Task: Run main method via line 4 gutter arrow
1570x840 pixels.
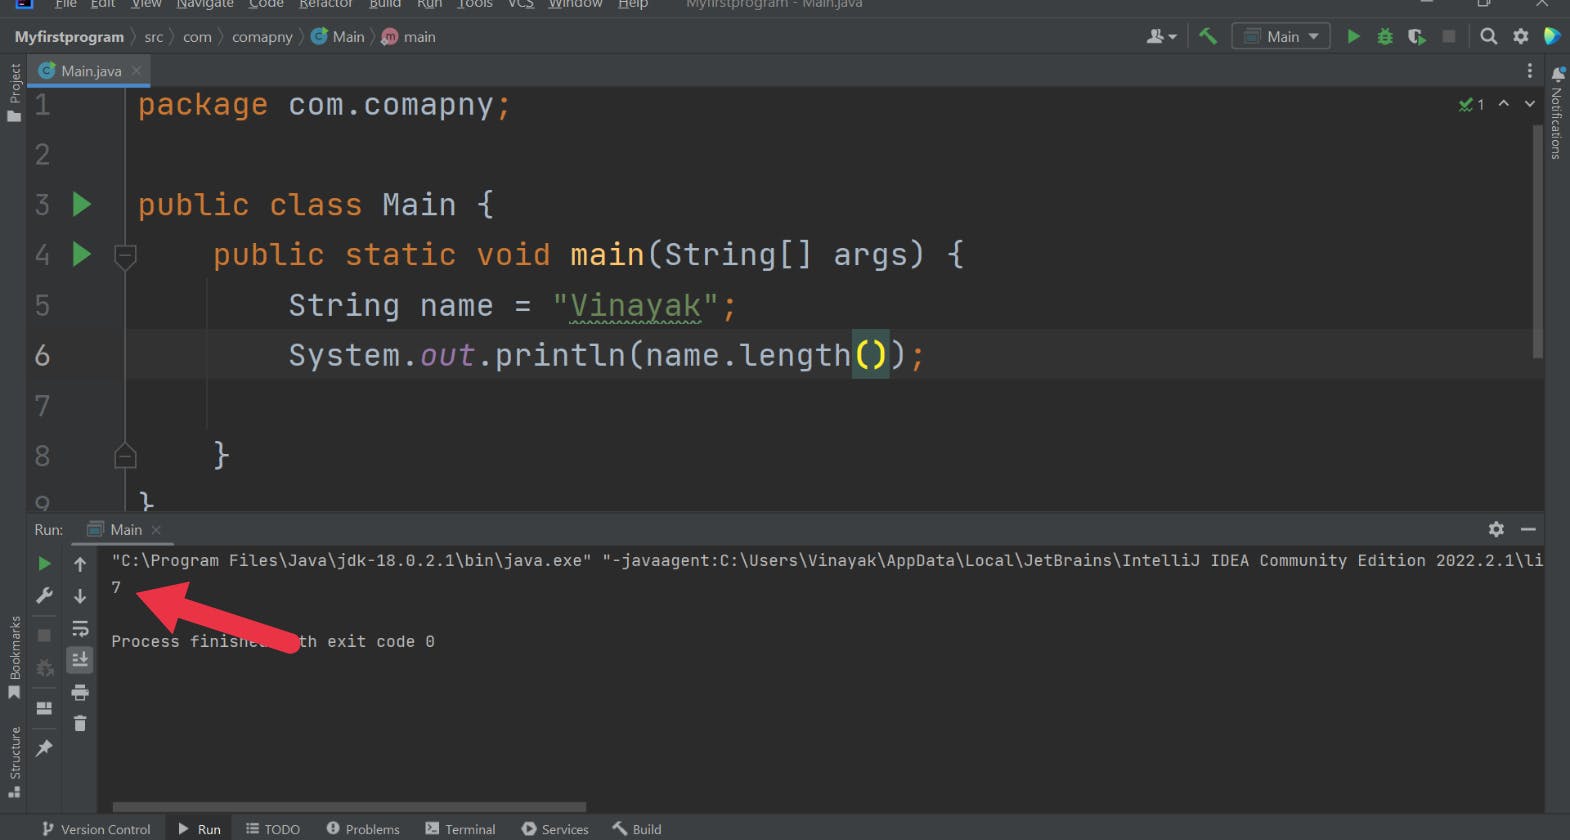Action: pos(82,255)
